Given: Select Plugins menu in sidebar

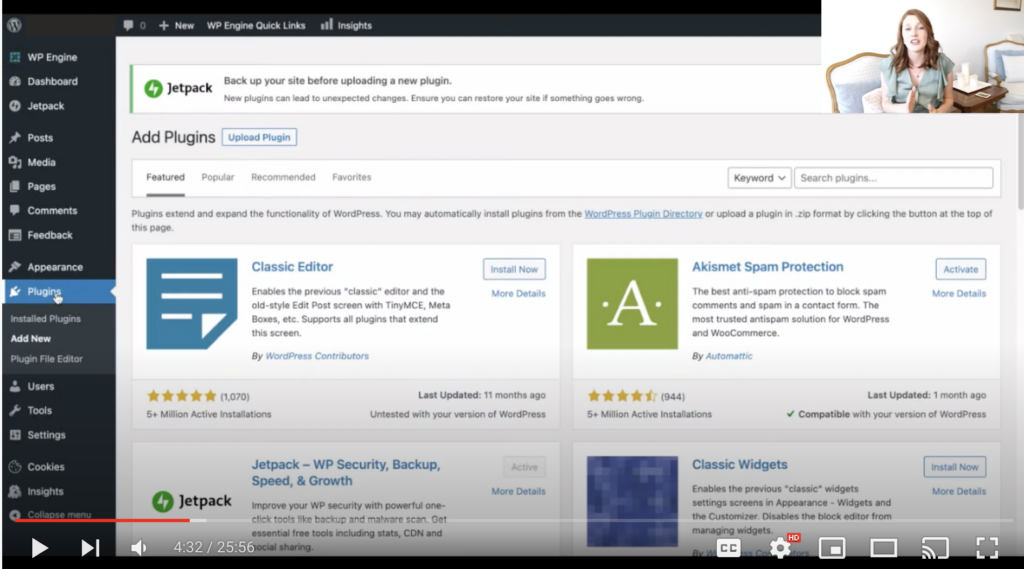Looking at the screenshot, I should pos(57,291).
